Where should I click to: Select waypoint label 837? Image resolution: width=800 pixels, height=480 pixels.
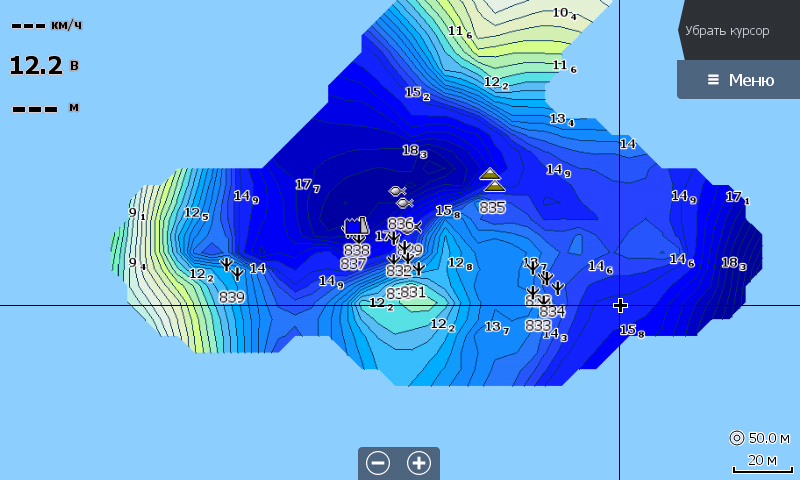[x=353, y=264]
